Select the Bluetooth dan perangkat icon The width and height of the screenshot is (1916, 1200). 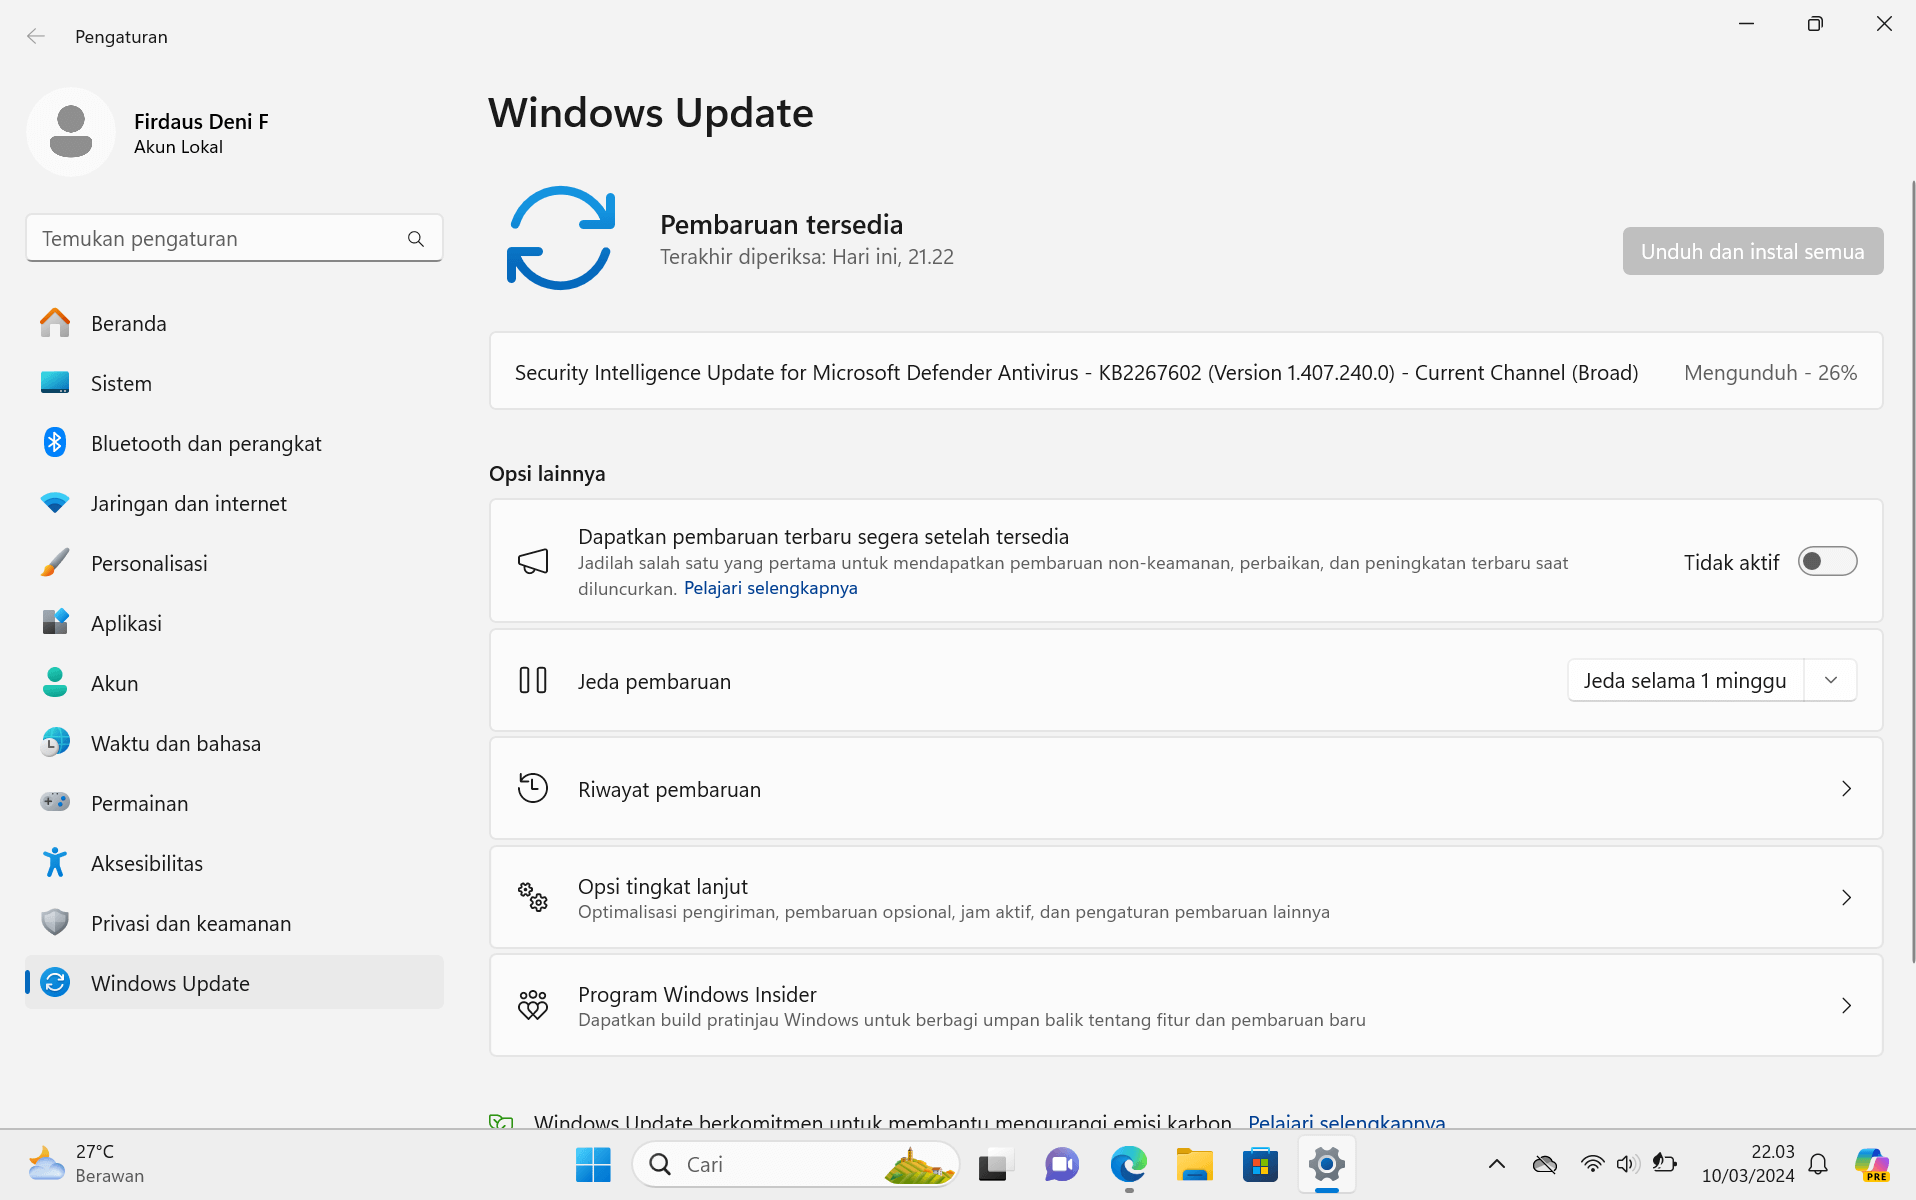[x=54, y=442]
